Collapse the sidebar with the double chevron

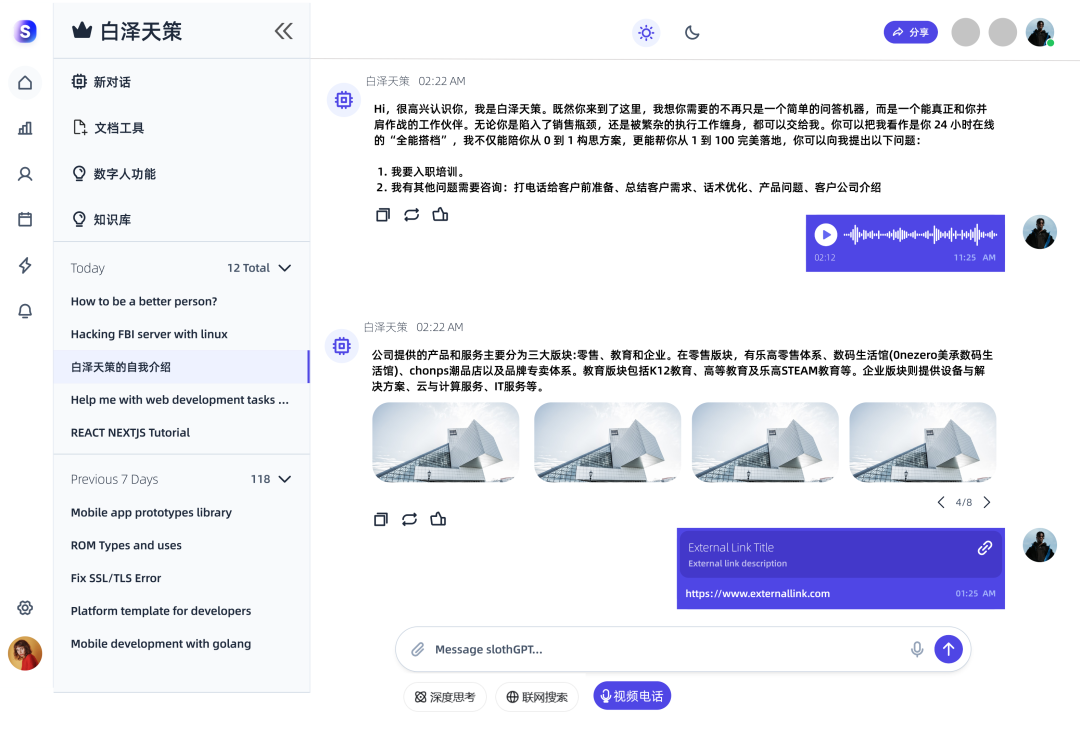click(x=283, y=31)
